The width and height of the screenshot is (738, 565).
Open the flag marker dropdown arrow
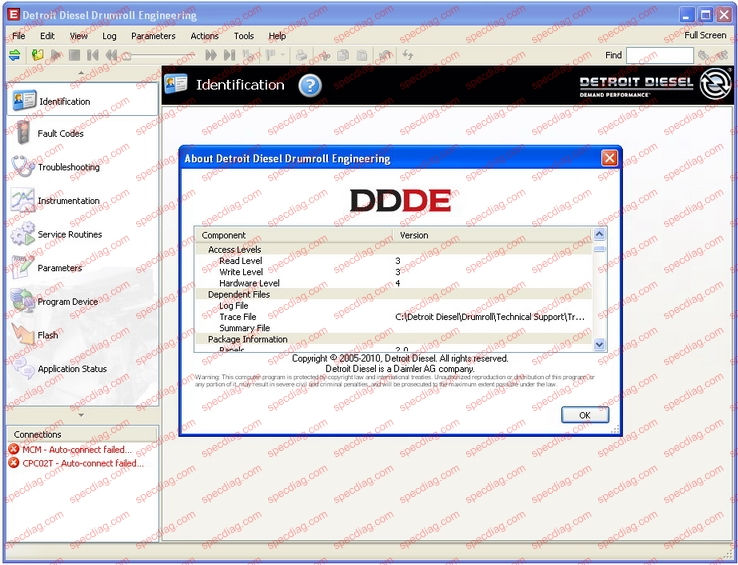click(282, 55)
